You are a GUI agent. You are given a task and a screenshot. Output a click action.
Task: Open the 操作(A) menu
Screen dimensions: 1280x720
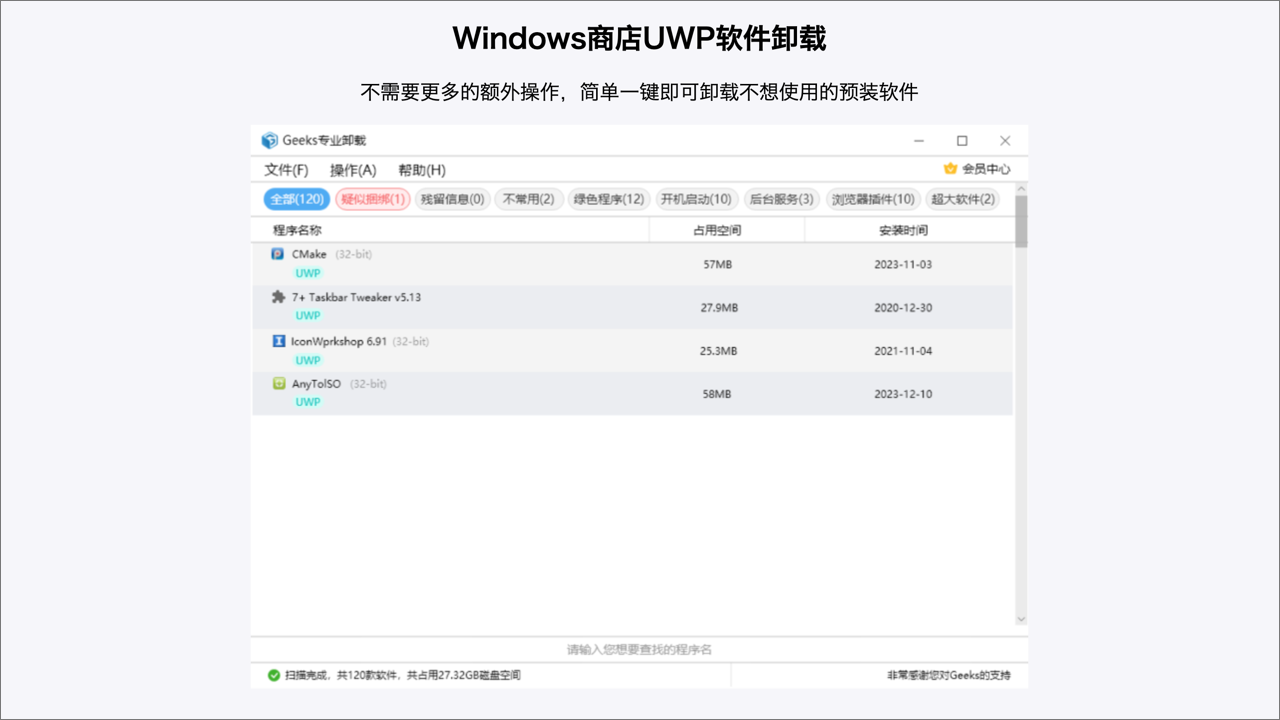(x=352, y=169)
